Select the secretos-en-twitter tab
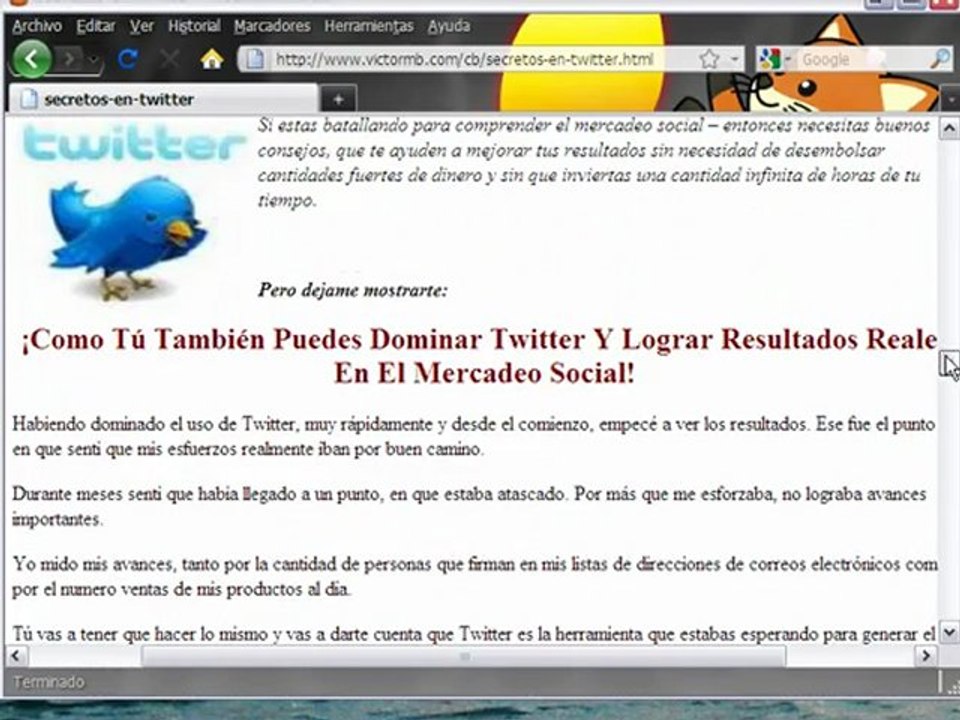This screenshot has width=960, height=720. point(164,99)
